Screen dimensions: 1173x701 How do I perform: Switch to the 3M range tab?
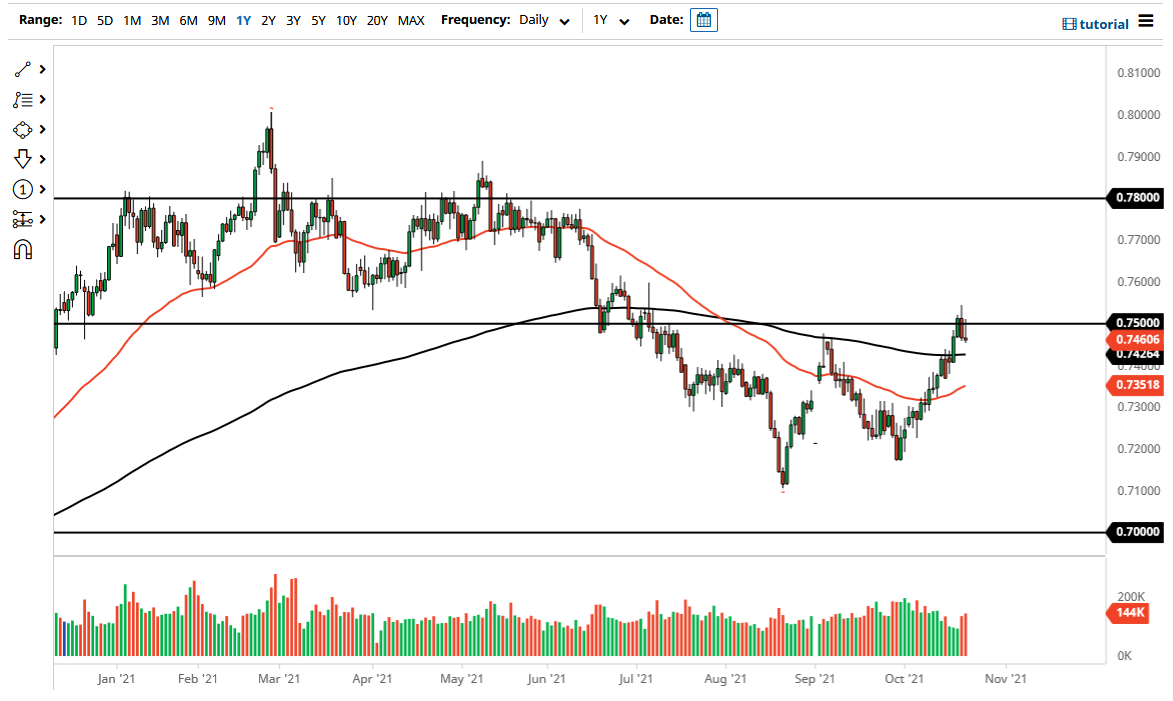[x=159, y=20]
